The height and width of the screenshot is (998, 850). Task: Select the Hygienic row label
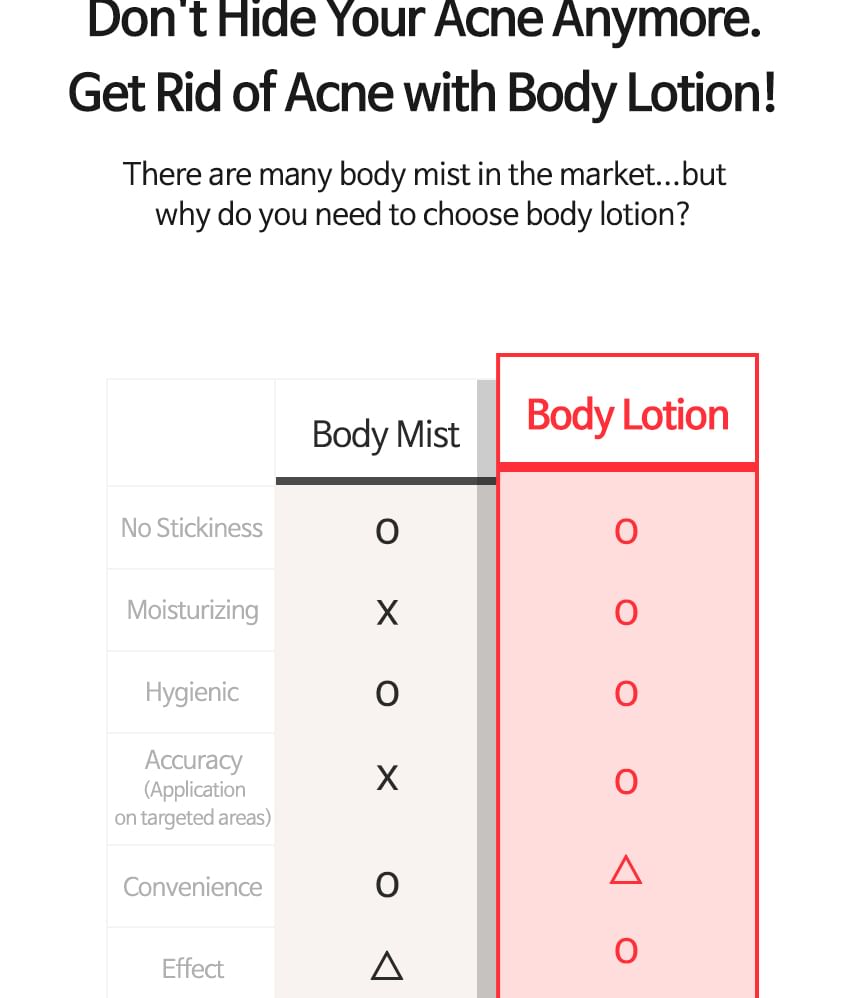coord(192,692)
